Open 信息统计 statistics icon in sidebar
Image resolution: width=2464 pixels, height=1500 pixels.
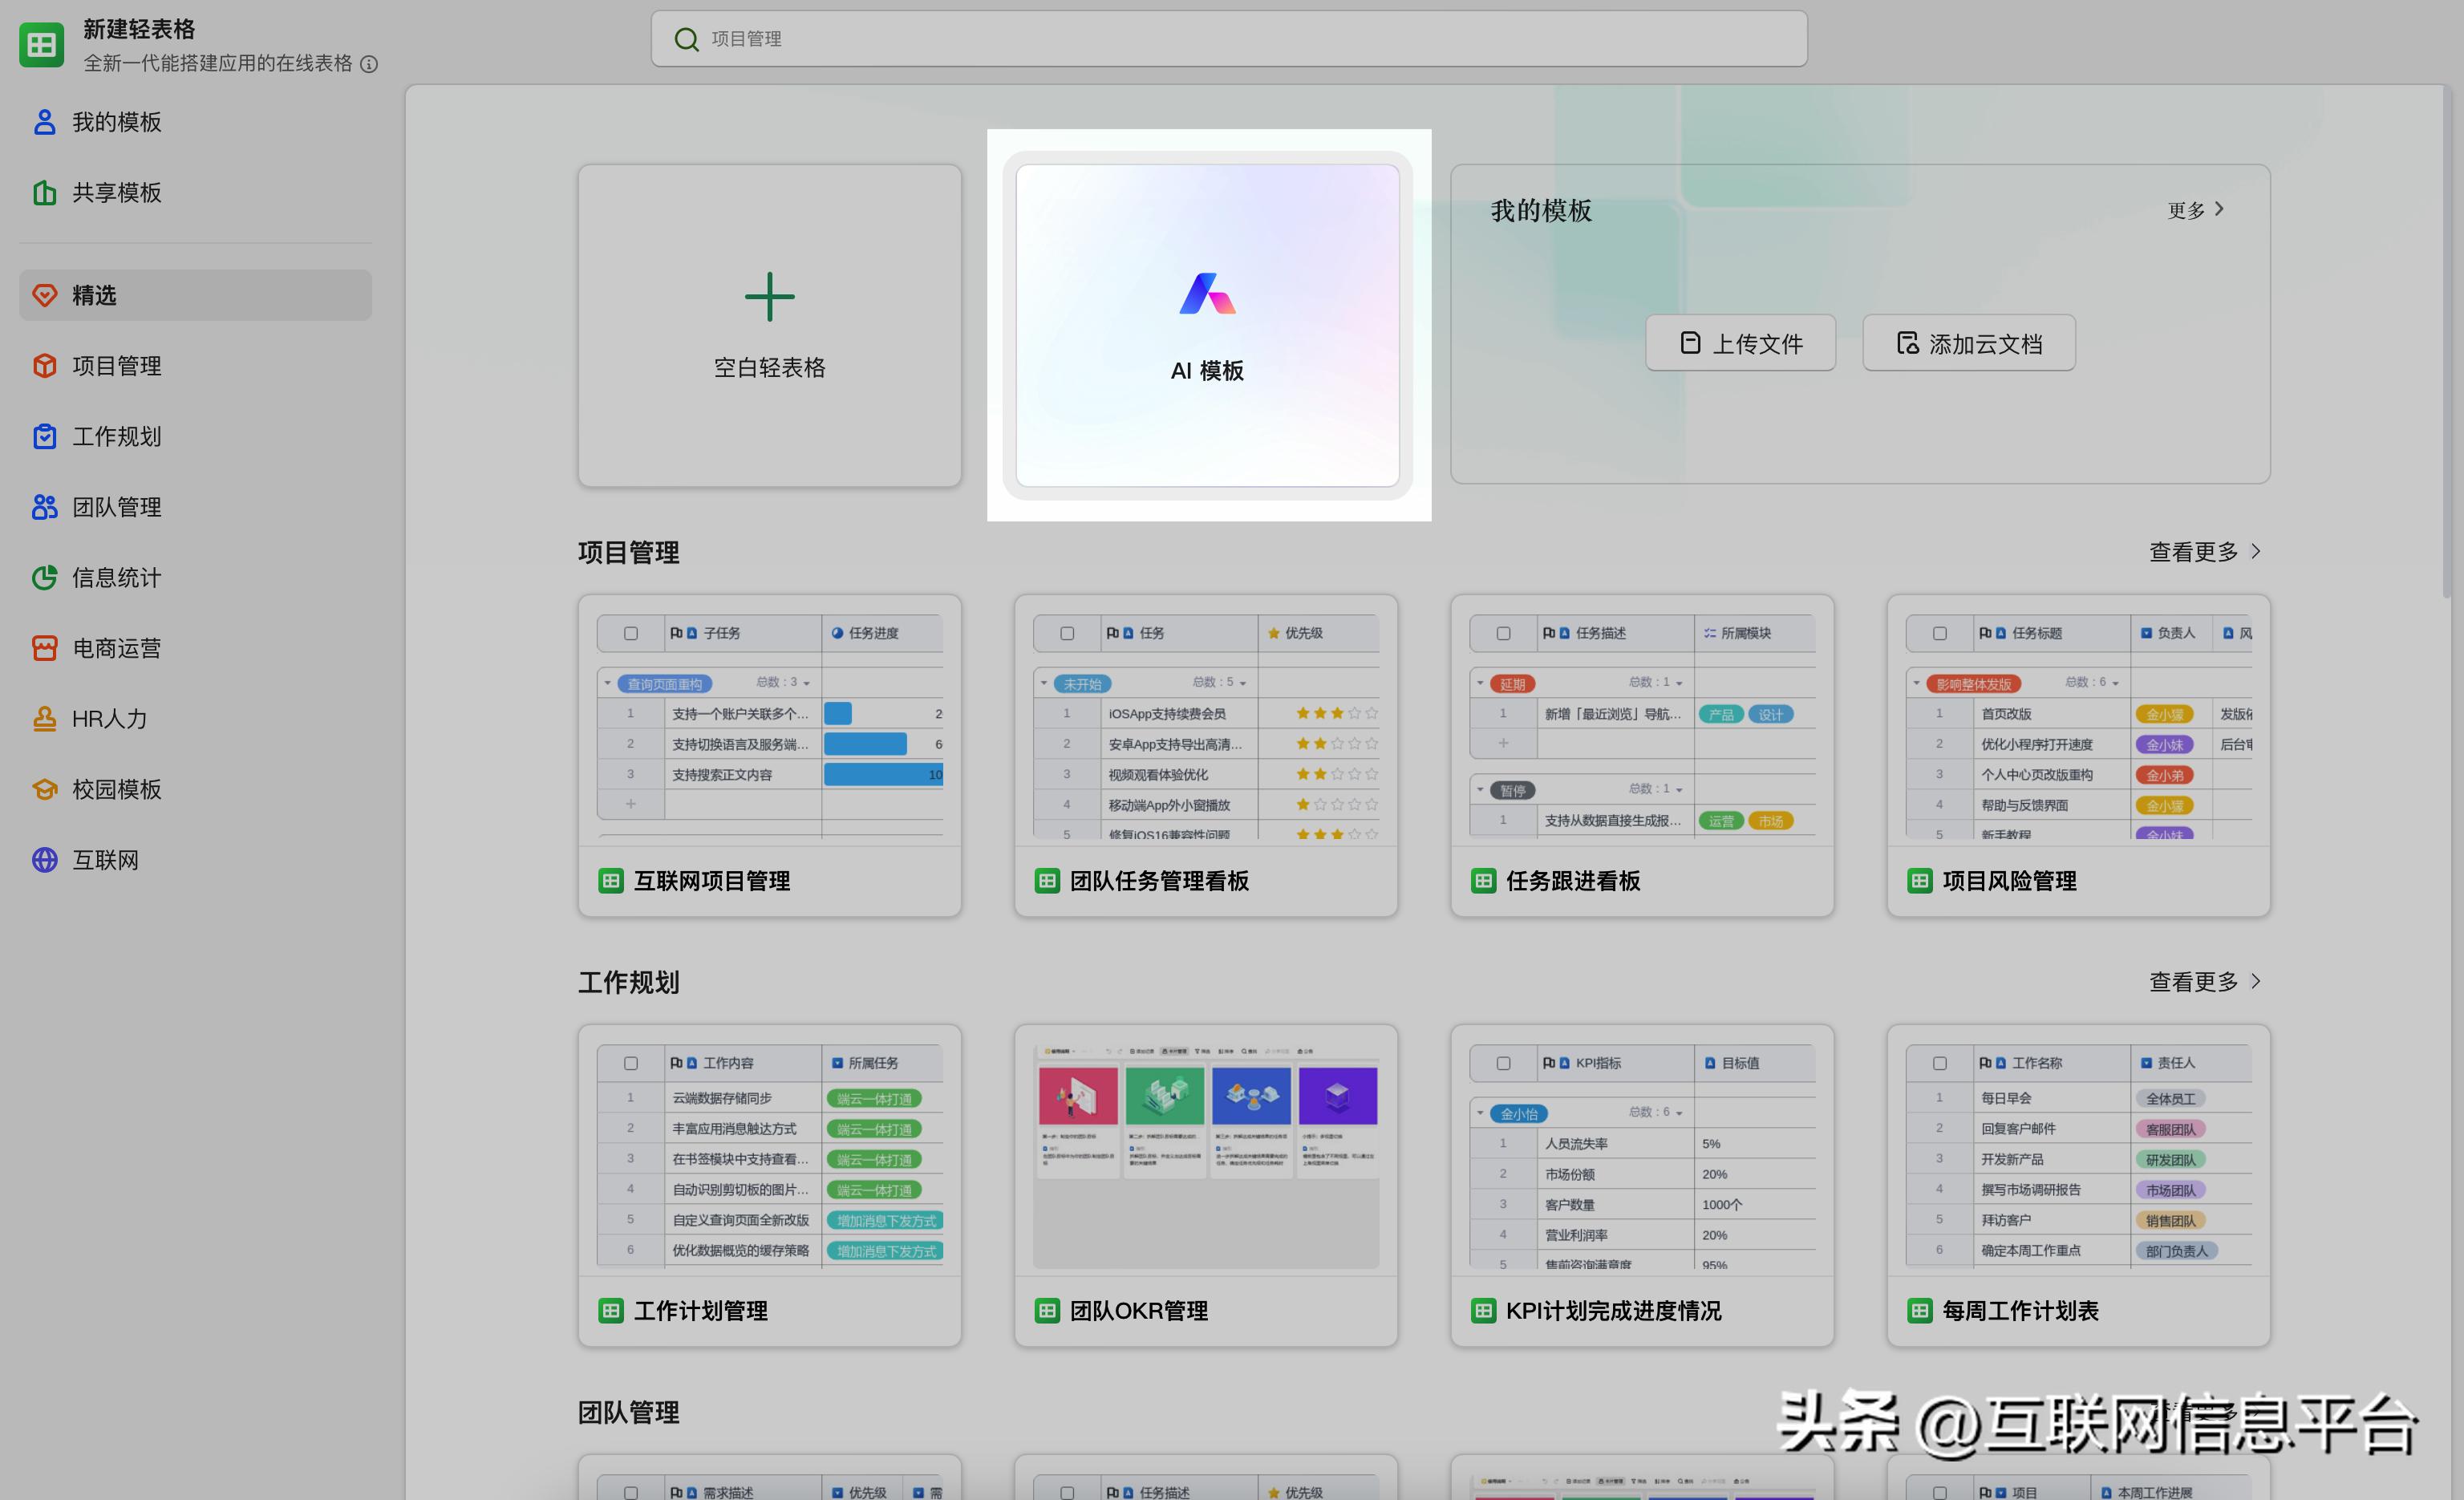(x=44, y=577)
